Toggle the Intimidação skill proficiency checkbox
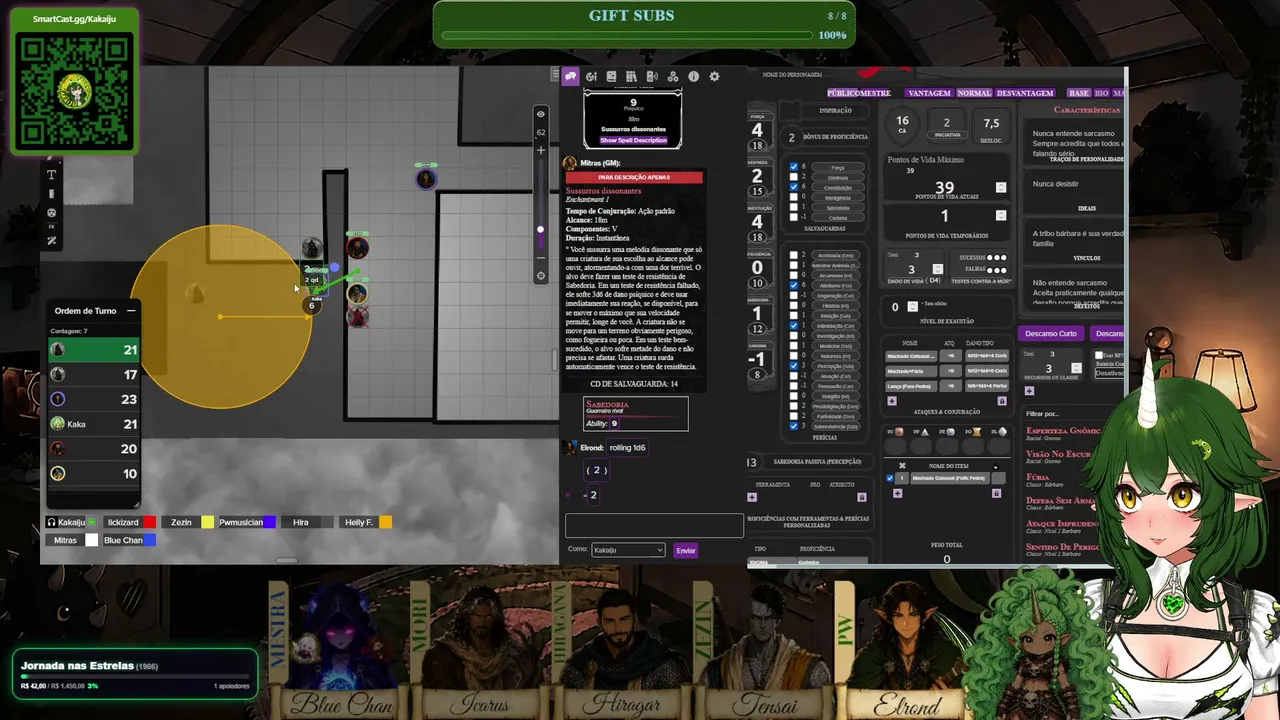 [794, 325]
